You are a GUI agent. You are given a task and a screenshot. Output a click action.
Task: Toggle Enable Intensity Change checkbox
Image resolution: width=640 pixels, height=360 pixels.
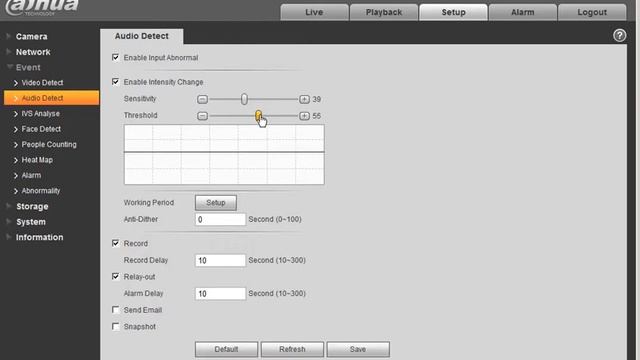(x=116, y=82)
